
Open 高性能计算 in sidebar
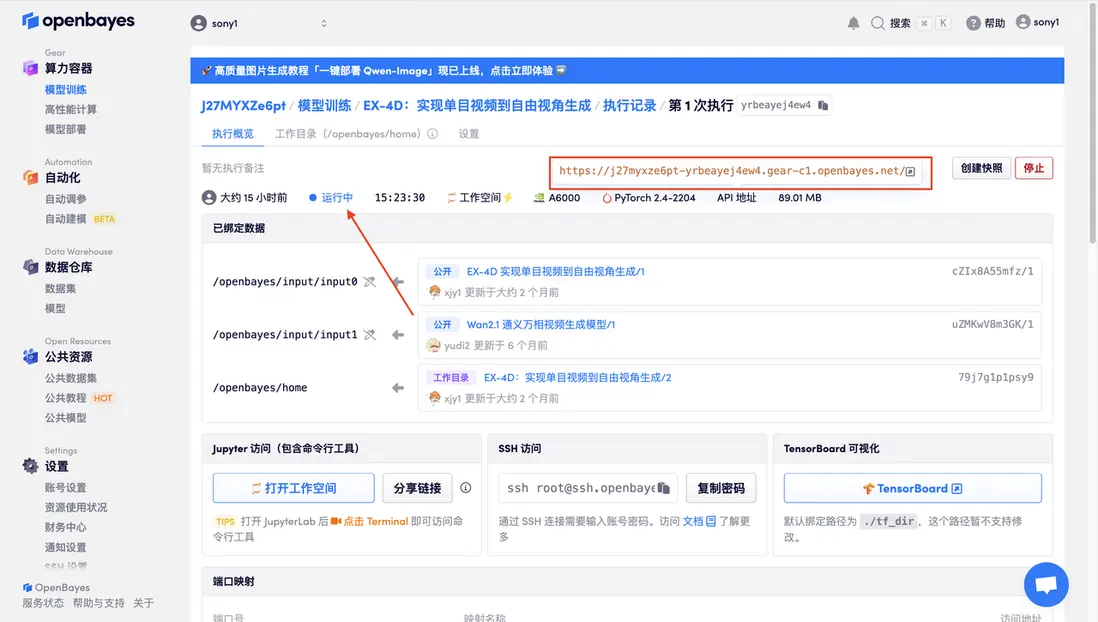click(71, 109)
